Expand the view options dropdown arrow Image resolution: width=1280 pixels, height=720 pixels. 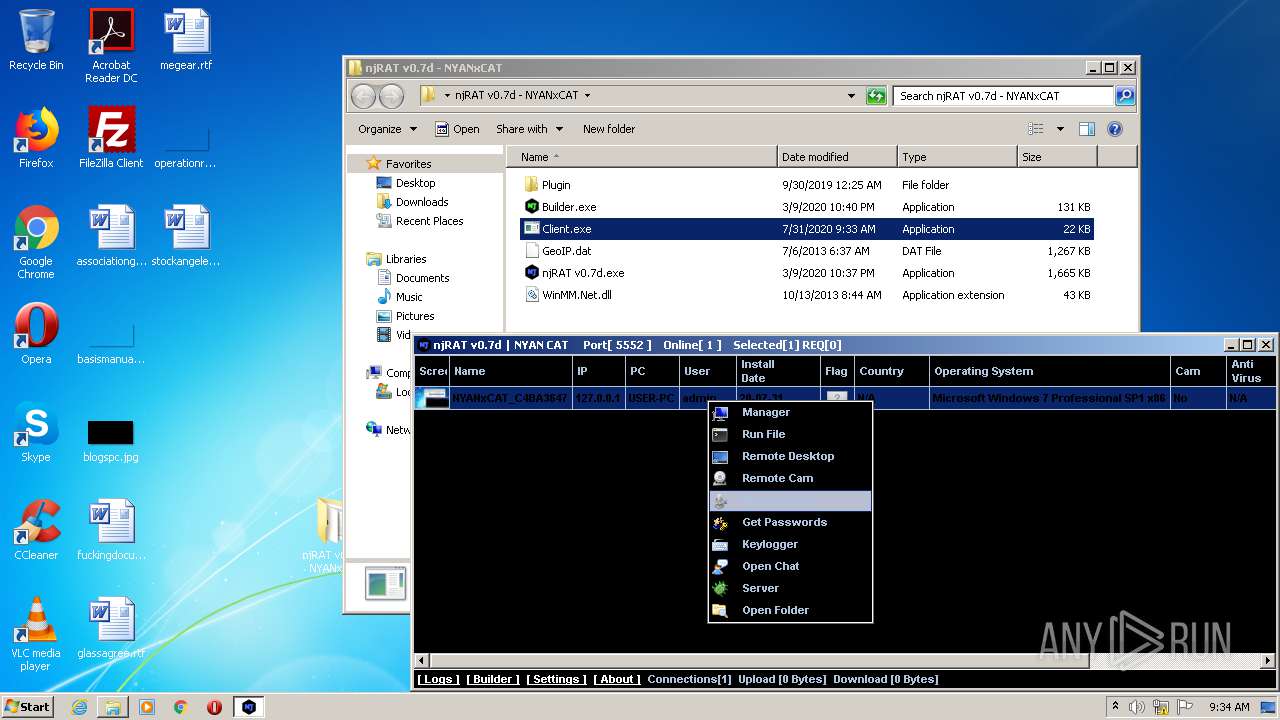click(1060, 129)
